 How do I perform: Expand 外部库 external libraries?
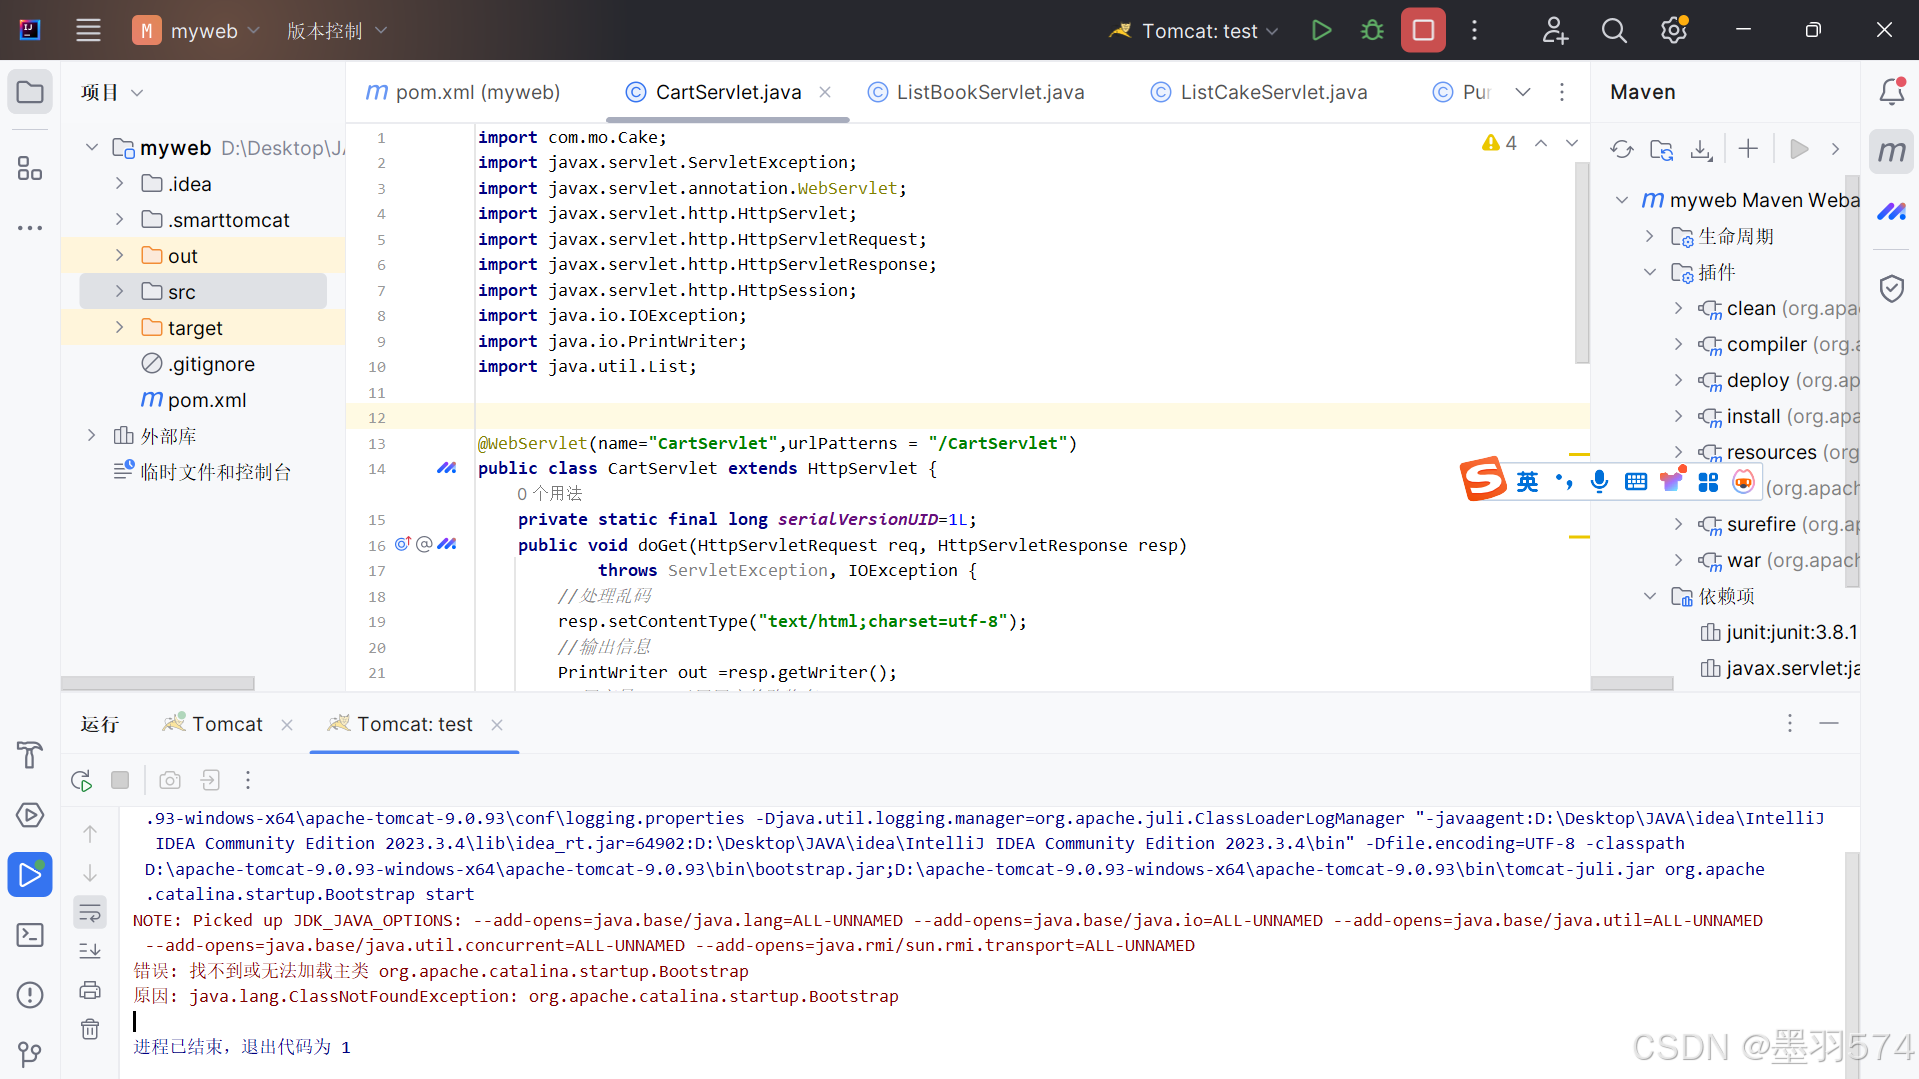(x=91, y=436)
